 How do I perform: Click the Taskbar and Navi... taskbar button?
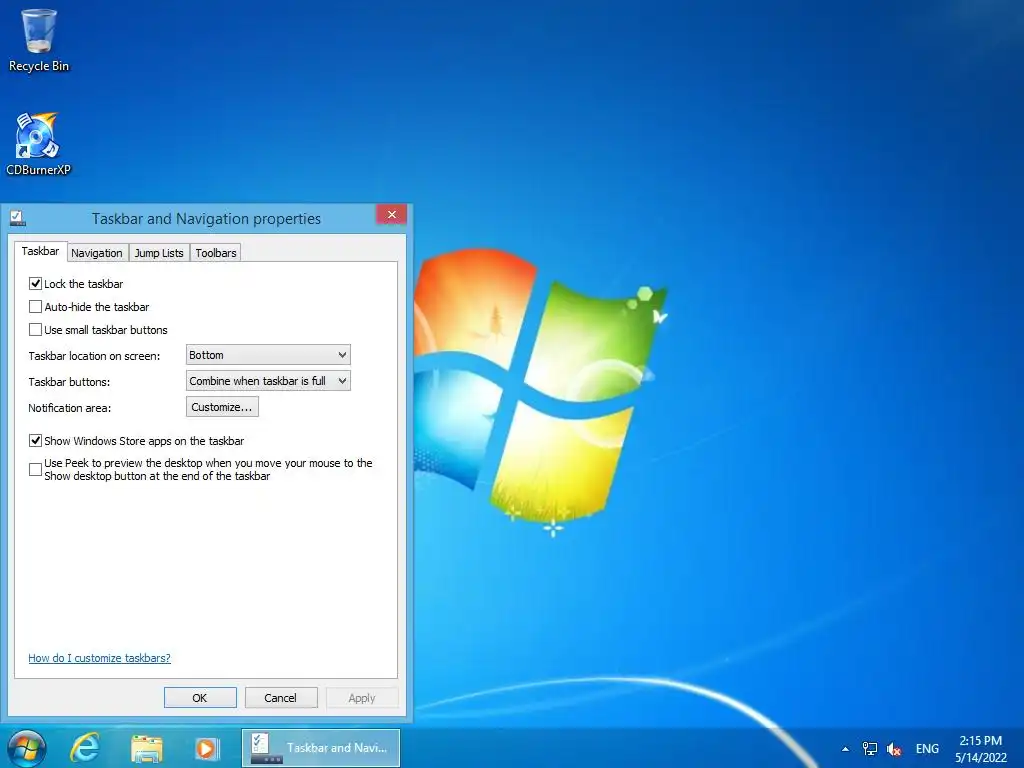[321, 748]
